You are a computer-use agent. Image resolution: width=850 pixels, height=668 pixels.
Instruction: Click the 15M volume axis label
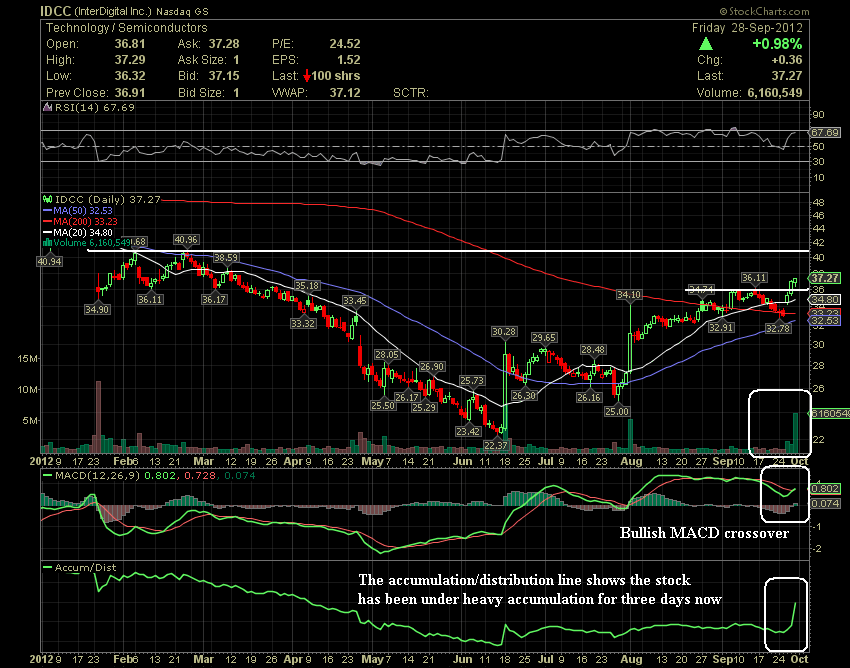tap(28, 358)
